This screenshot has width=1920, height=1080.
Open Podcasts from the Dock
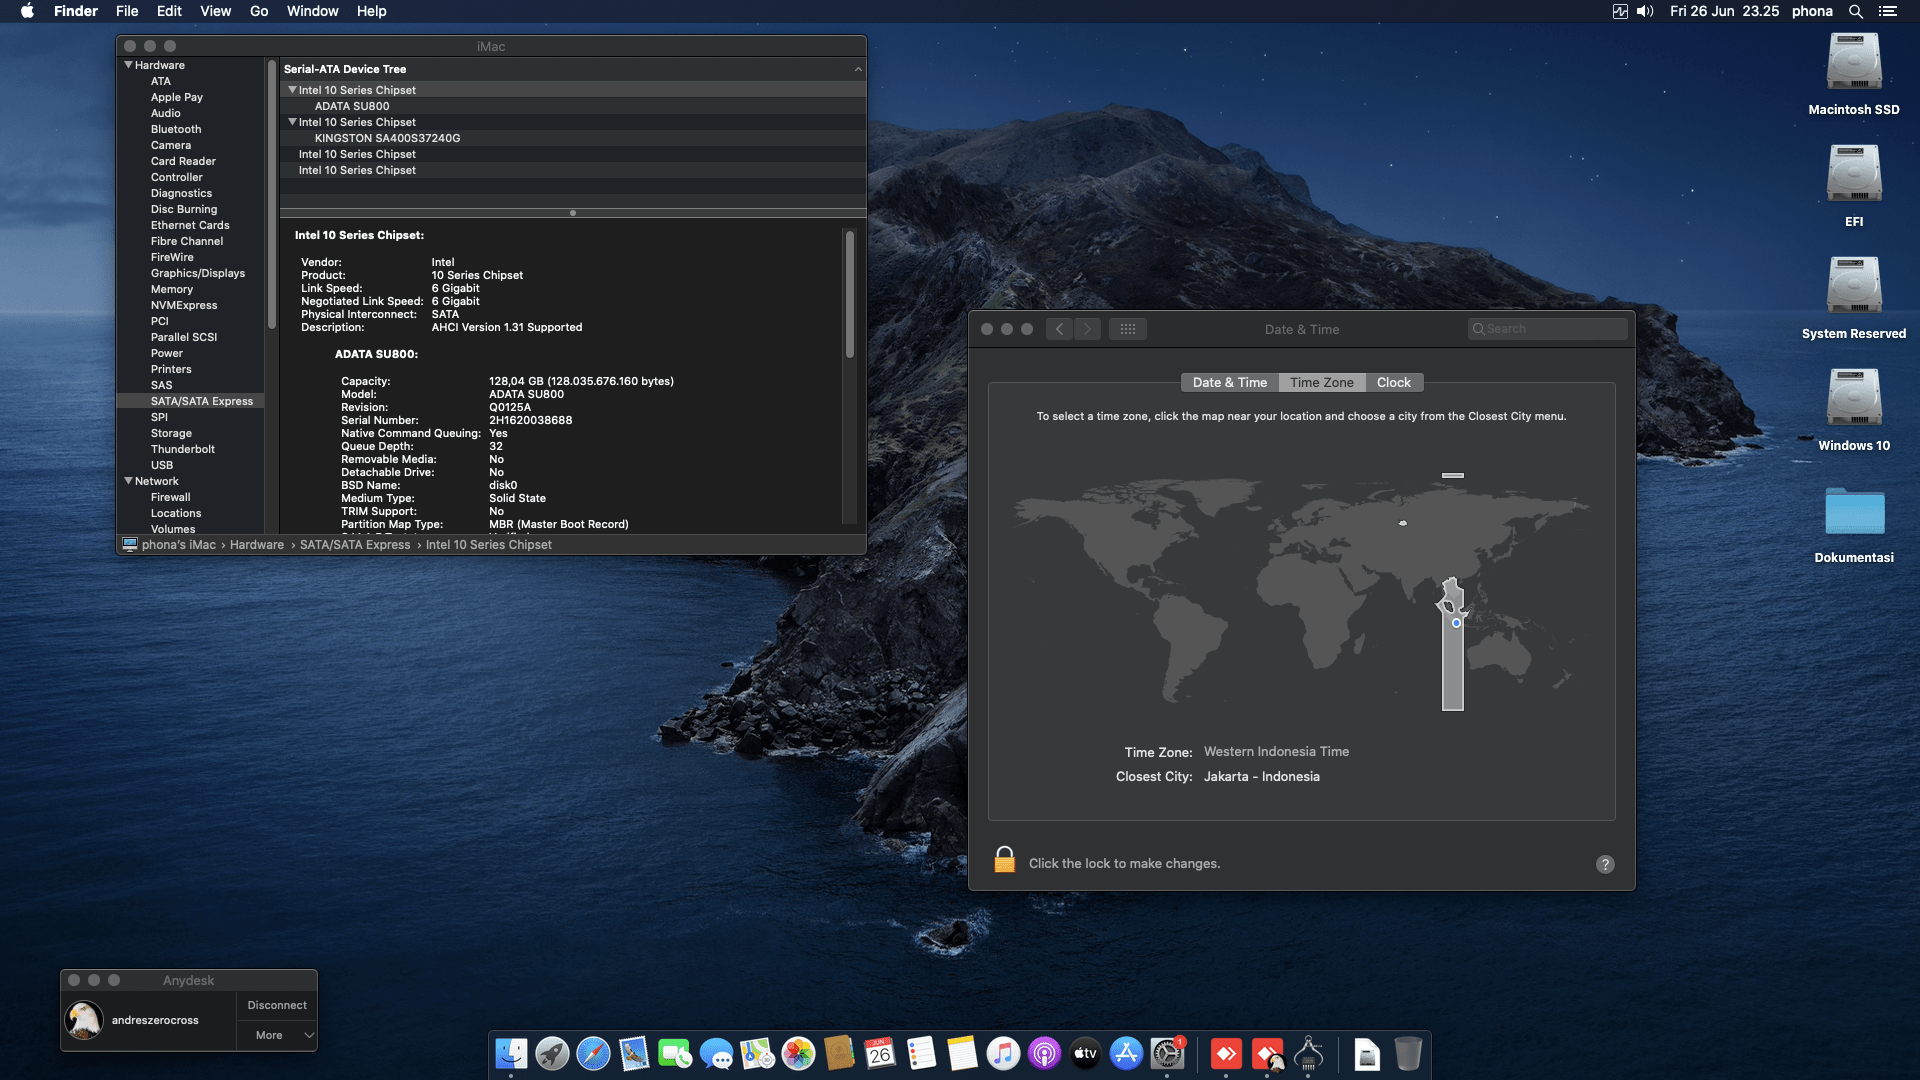pos(1044,1054)
